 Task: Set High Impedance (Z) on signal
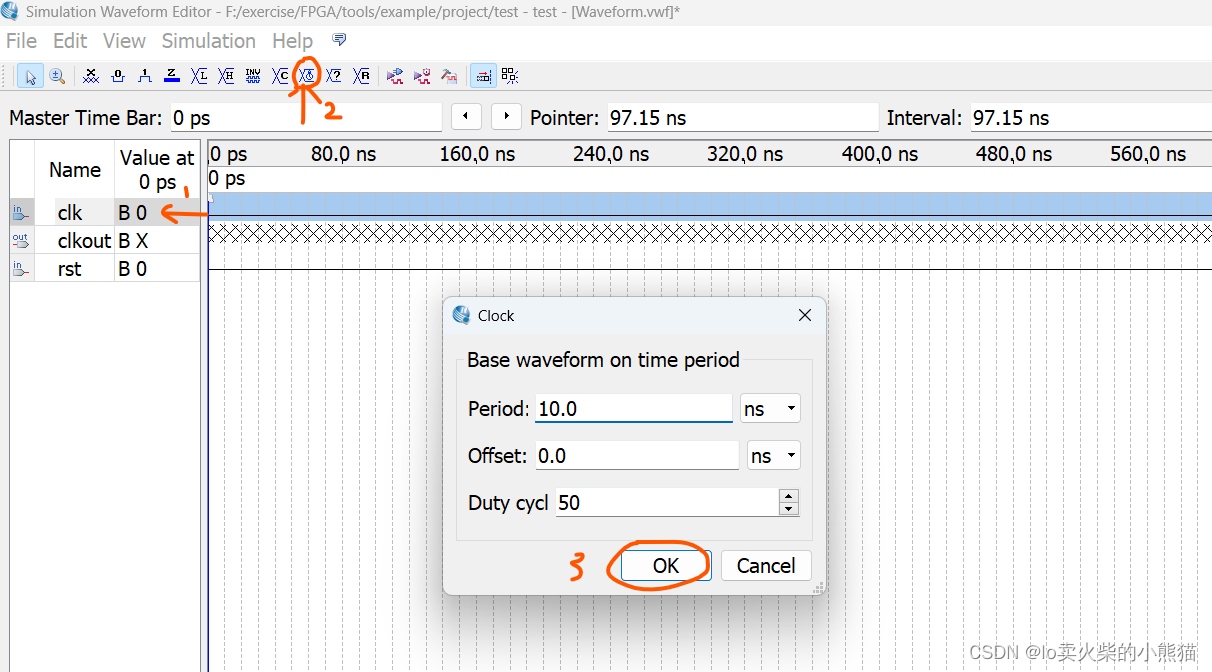pyautogui.click(x=172, y=76)
